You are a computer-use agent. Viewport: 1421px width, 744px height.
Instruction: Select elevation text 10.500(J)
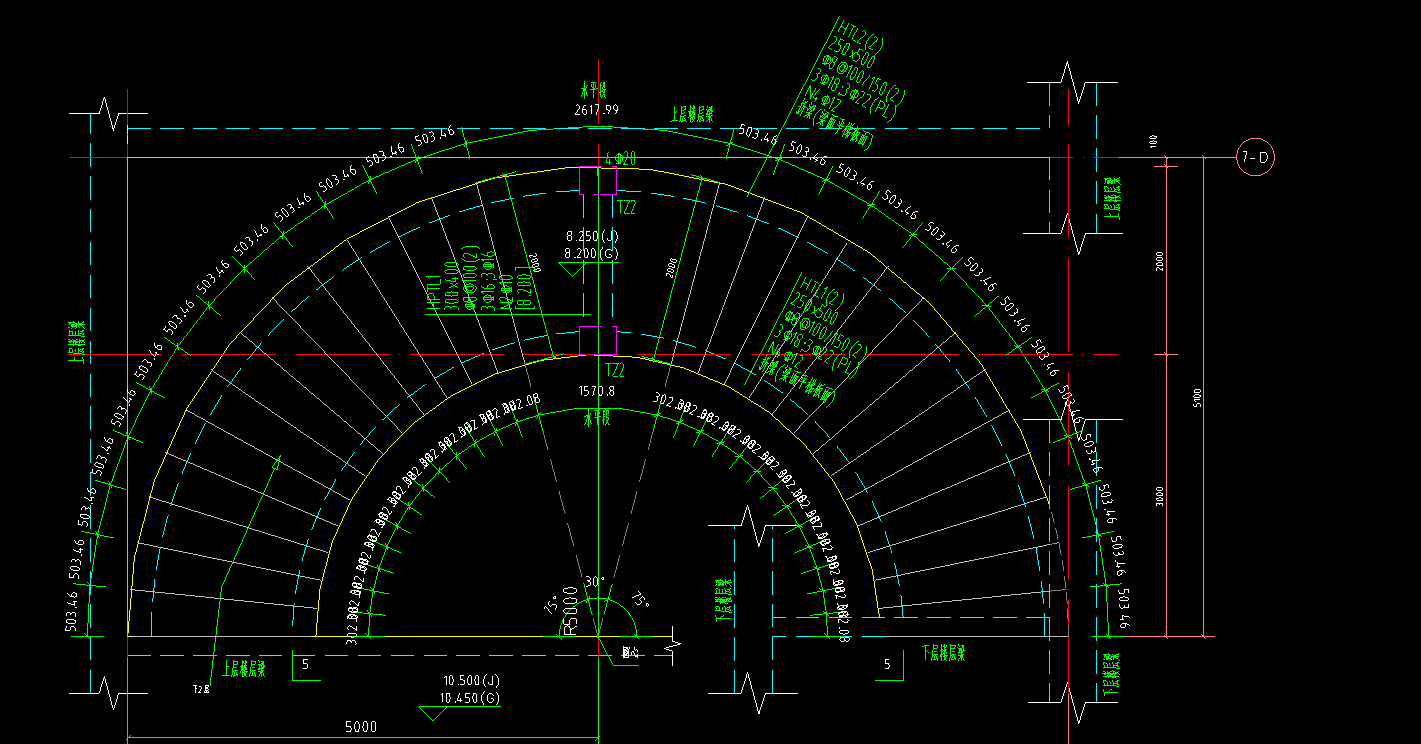[x=469, y=680]
